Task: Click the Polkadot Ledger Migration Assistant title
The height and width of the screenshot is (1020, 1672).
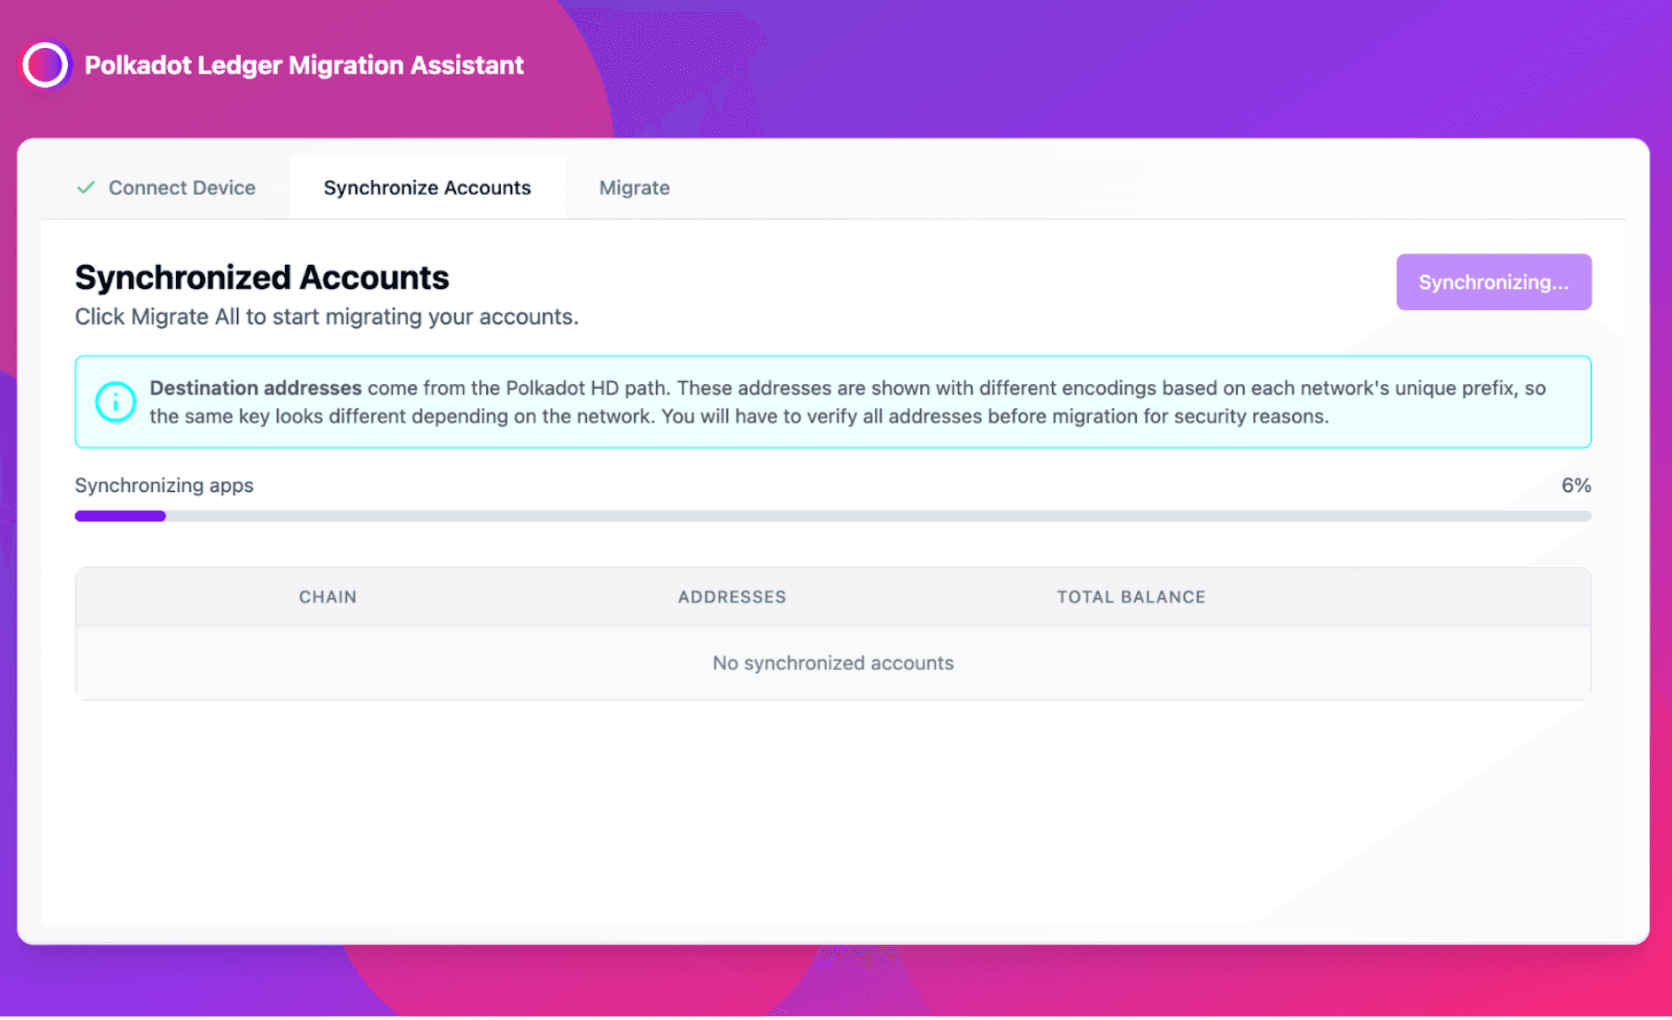Action: [x=304, y=66]
